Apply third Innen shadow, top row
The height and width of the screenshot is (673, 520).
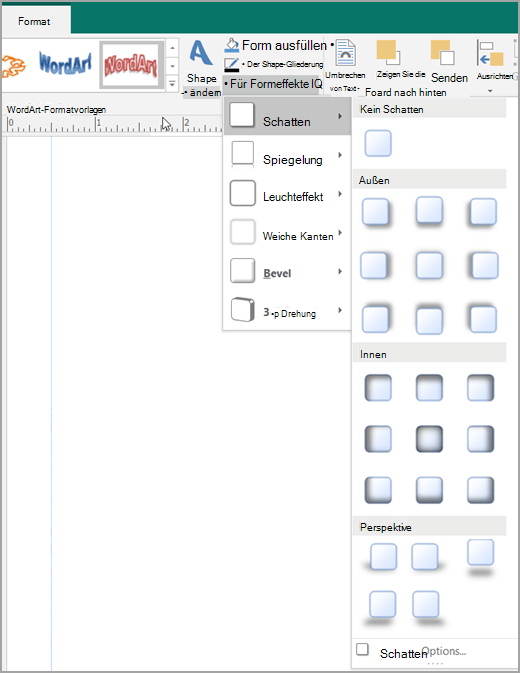tap(481, 388)
